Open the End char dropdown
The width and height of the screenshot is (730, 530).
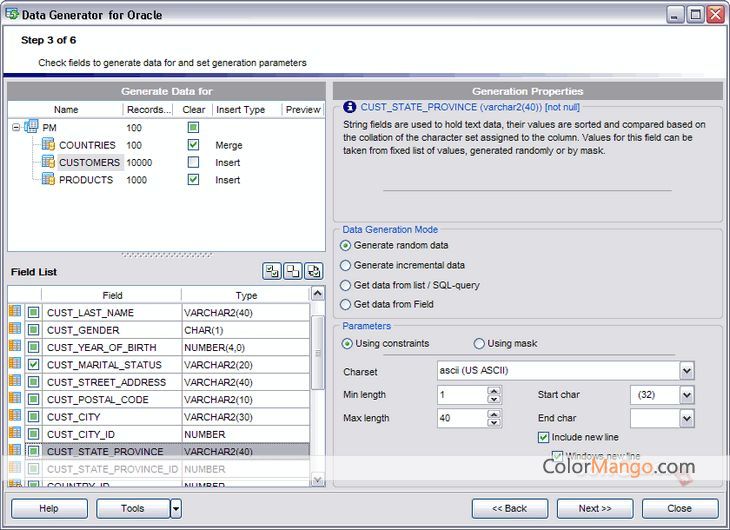click(687, 418)
